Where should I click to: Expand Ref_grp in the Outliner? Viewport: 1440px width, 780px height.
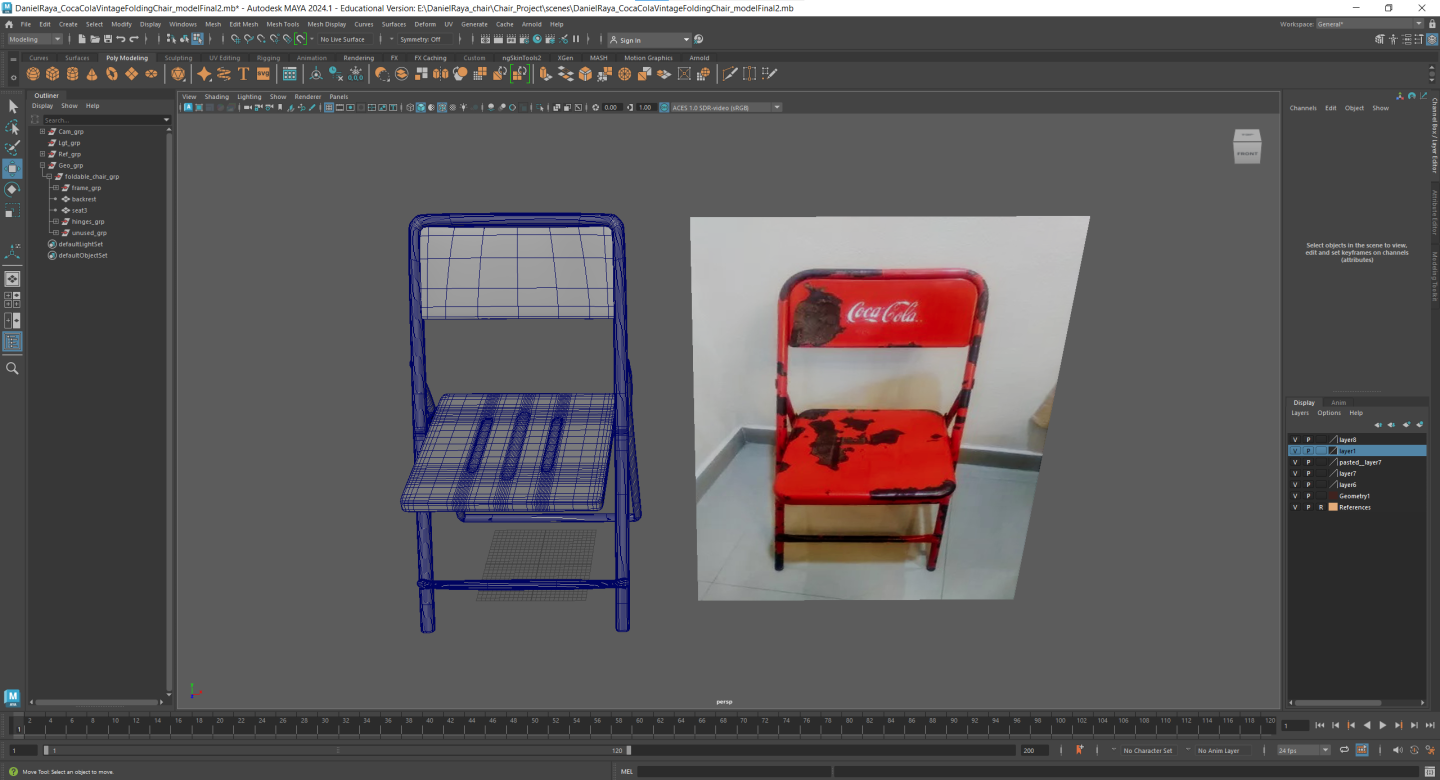pos(42,154)
